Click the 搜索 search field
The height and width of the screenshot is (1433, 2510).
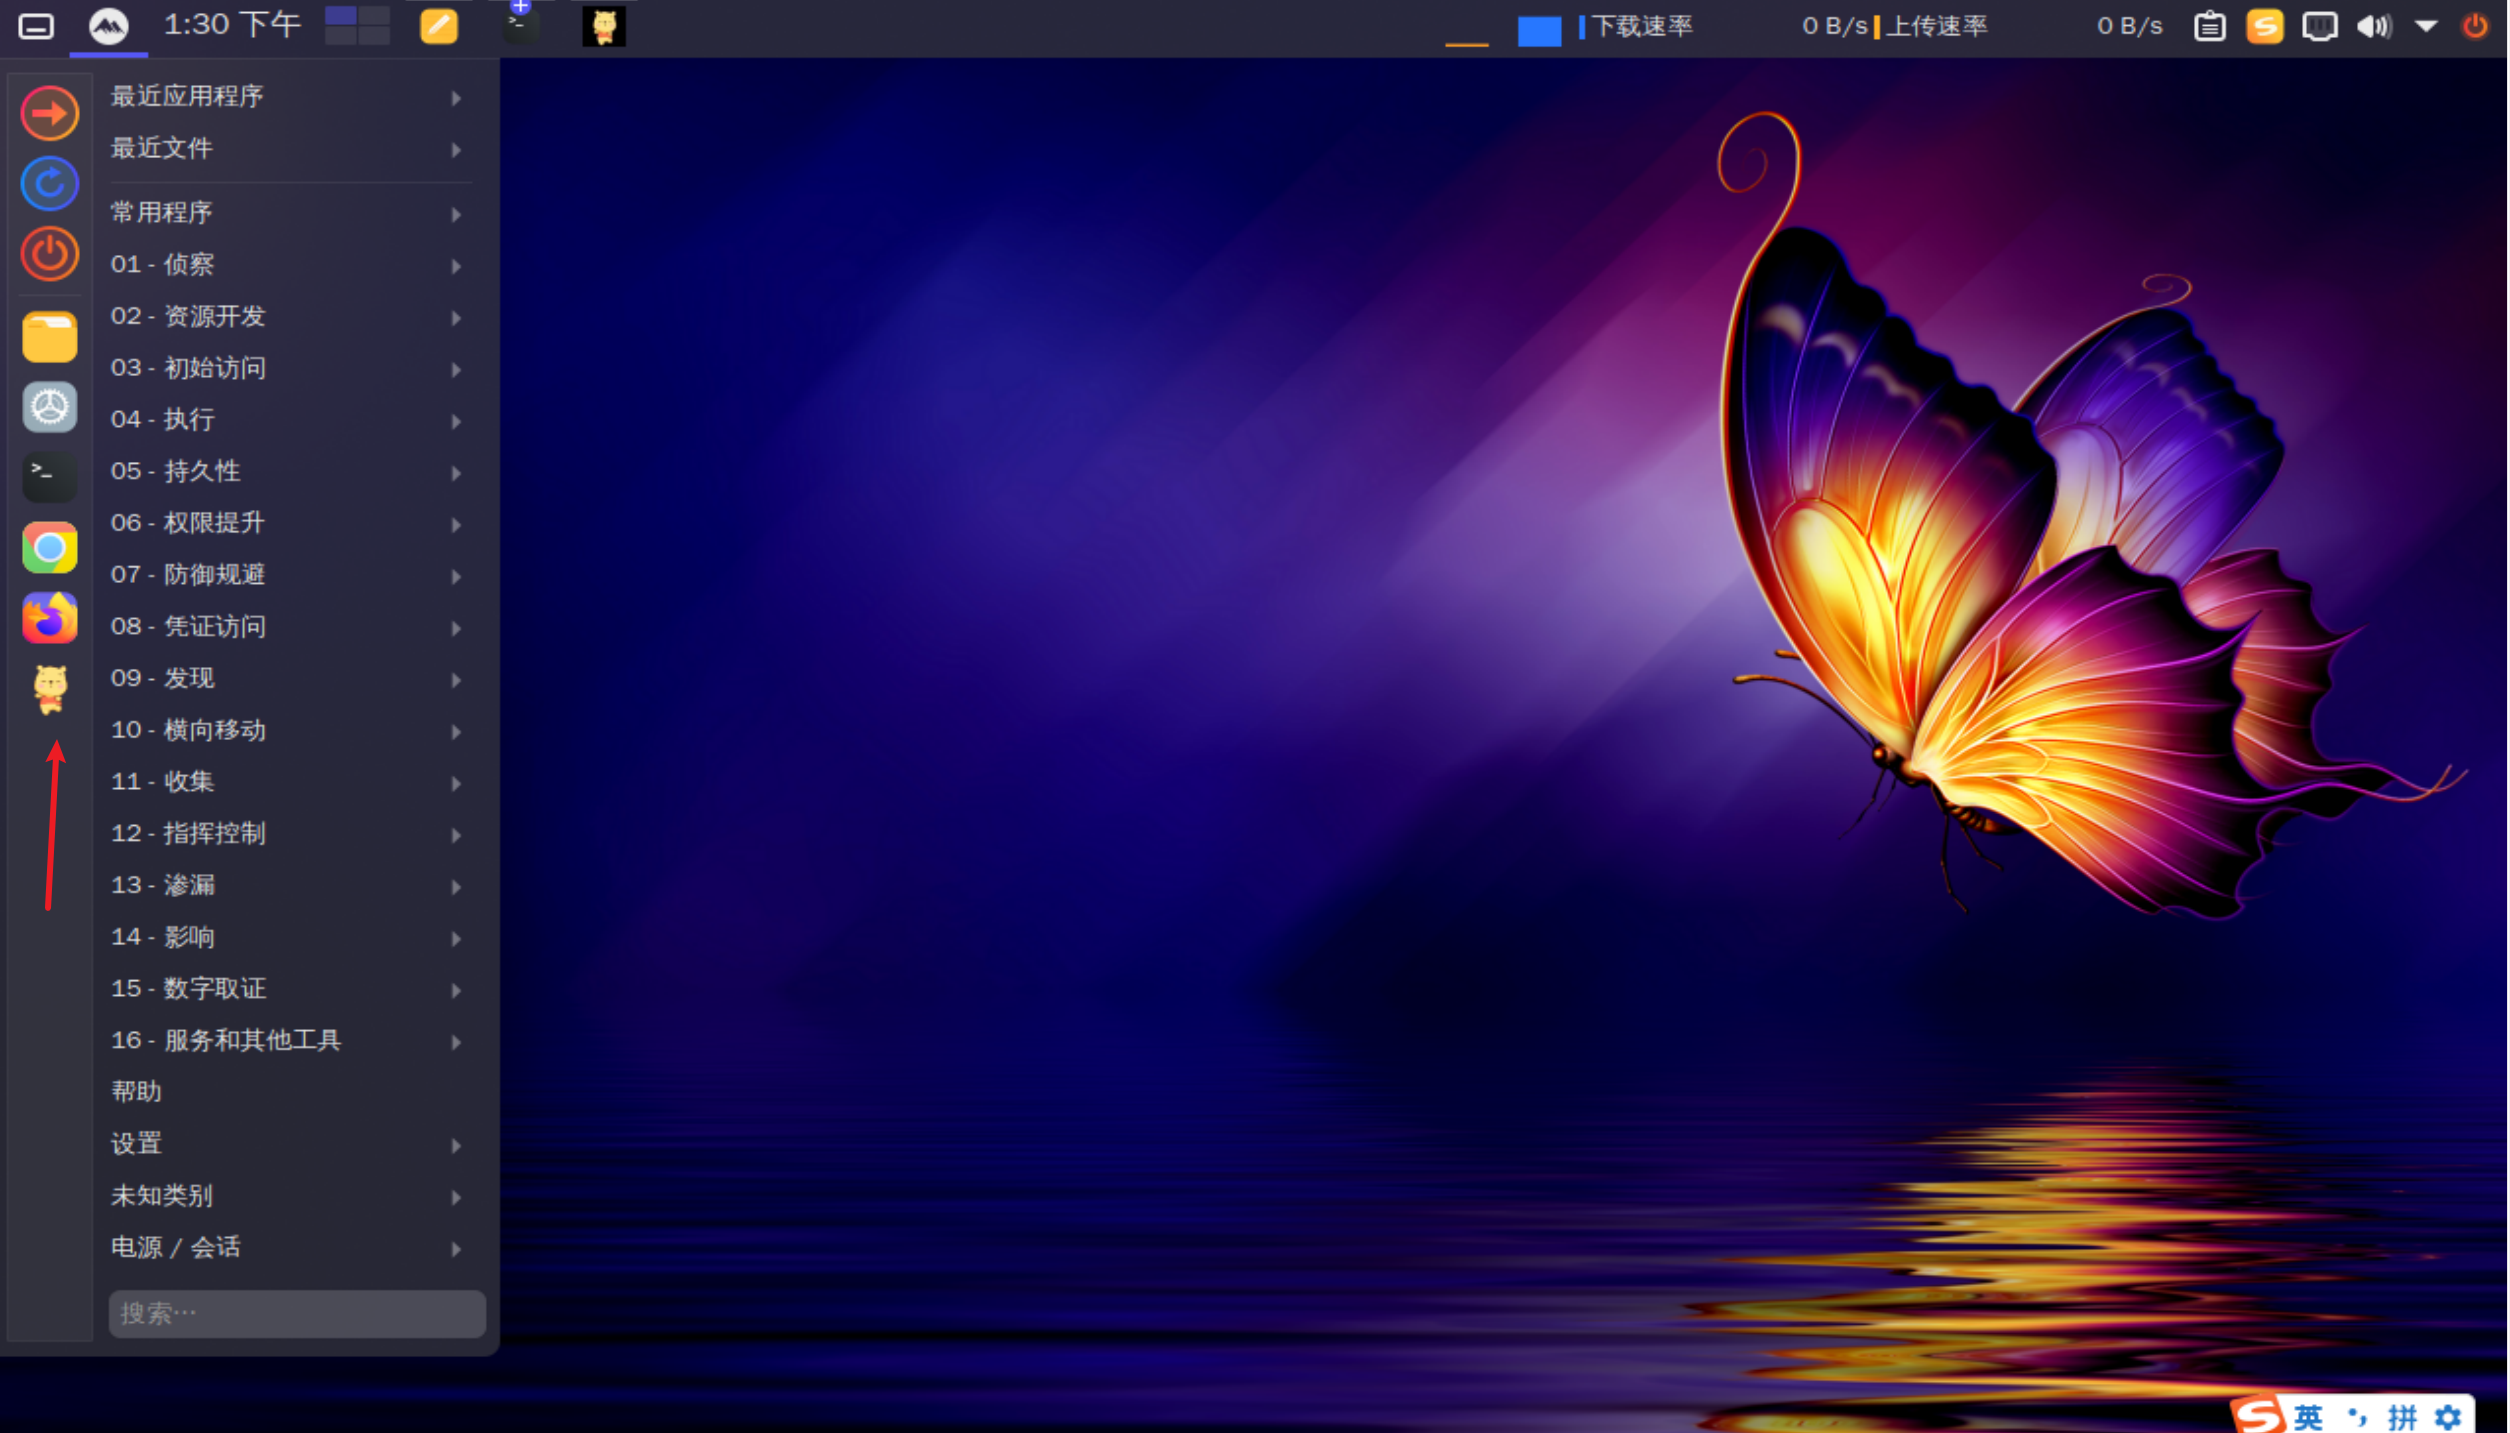tap(297, 1313)
